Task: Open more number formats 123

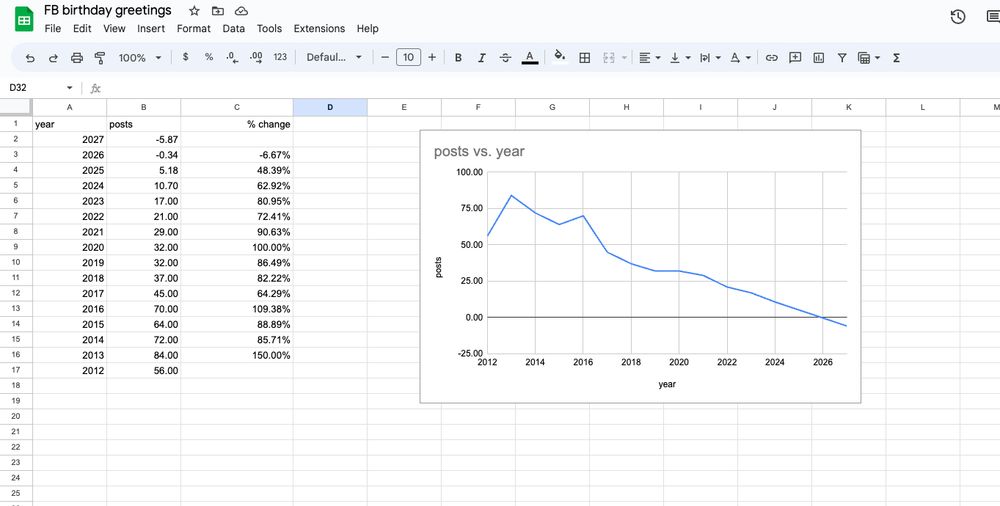Action: pos(280,57)
